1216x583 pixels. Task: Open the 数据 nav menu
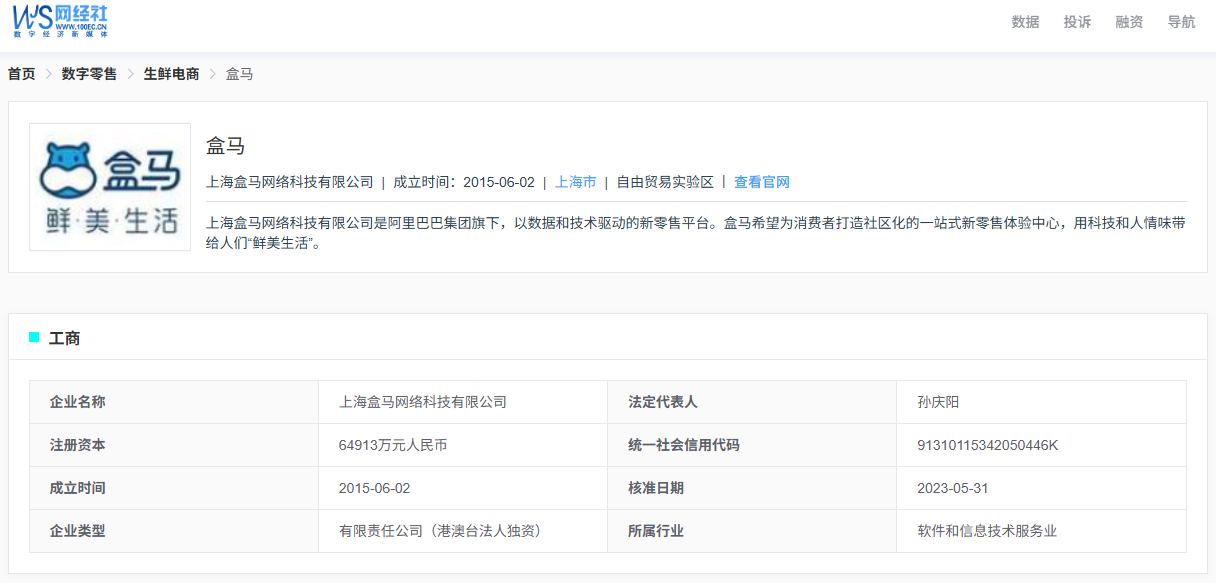[1025, 22]
